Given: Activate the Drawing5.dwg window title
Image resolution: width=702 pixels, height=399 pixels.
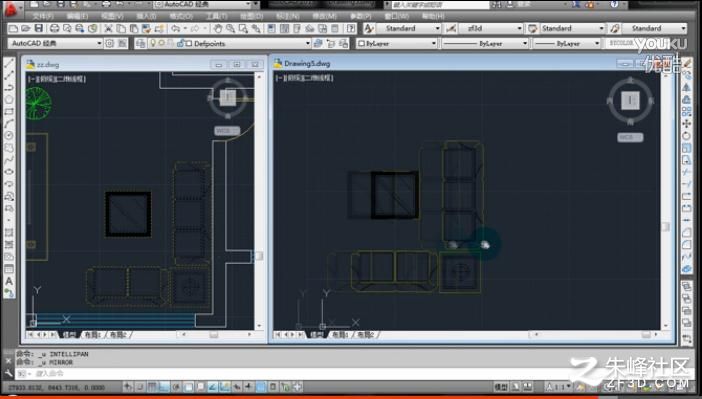Looking at the screenshot, I should tap(307, 64).
